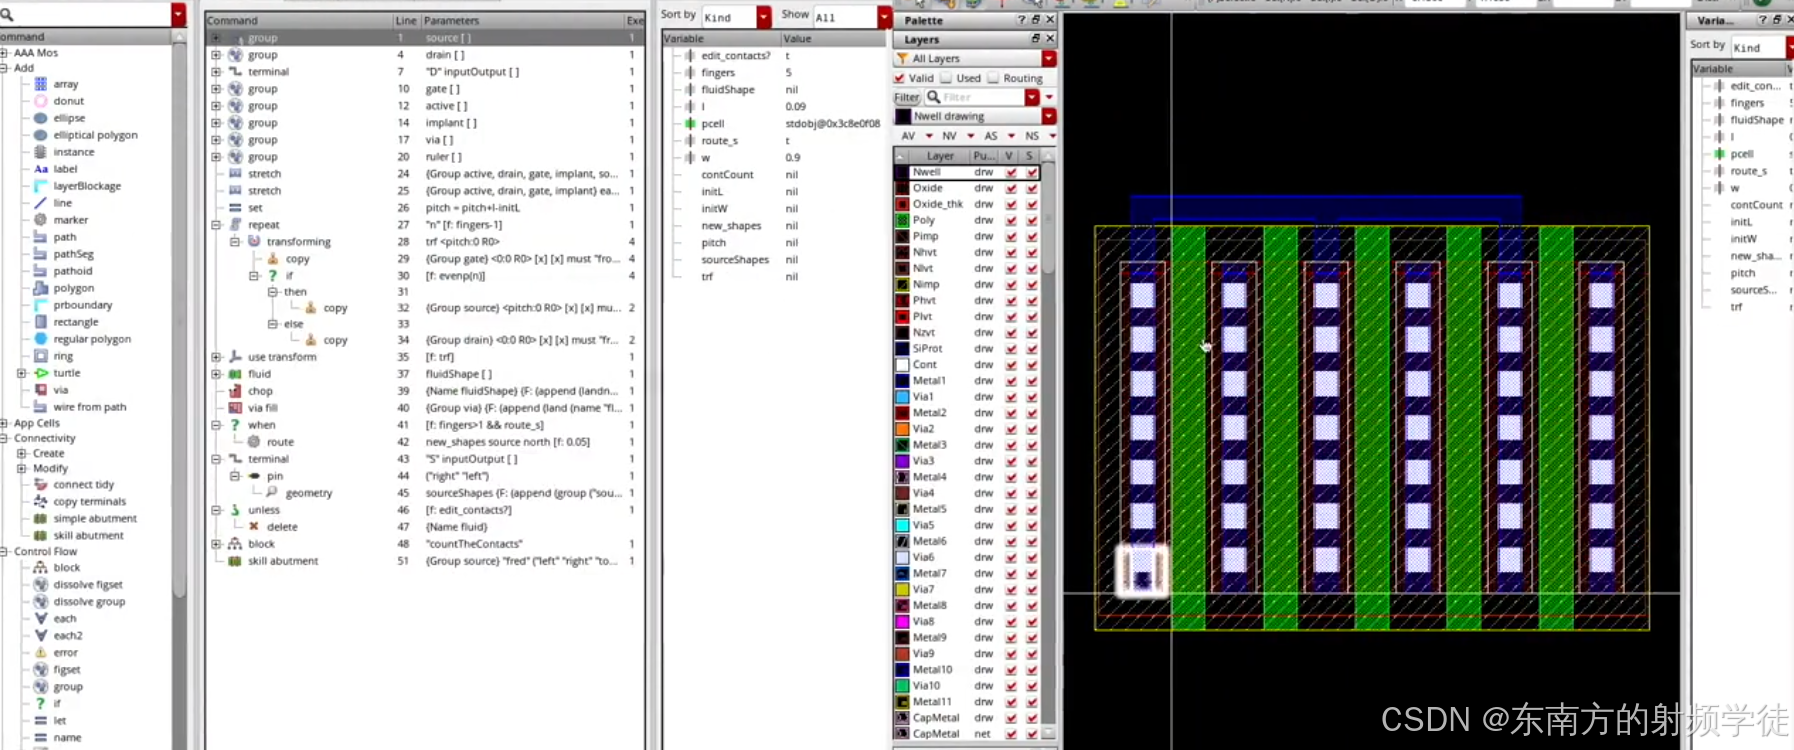Select the copy terminals icon
The height and width of the screenshot is (750, 1794).
pyautogui.click(x=41, y=501)
